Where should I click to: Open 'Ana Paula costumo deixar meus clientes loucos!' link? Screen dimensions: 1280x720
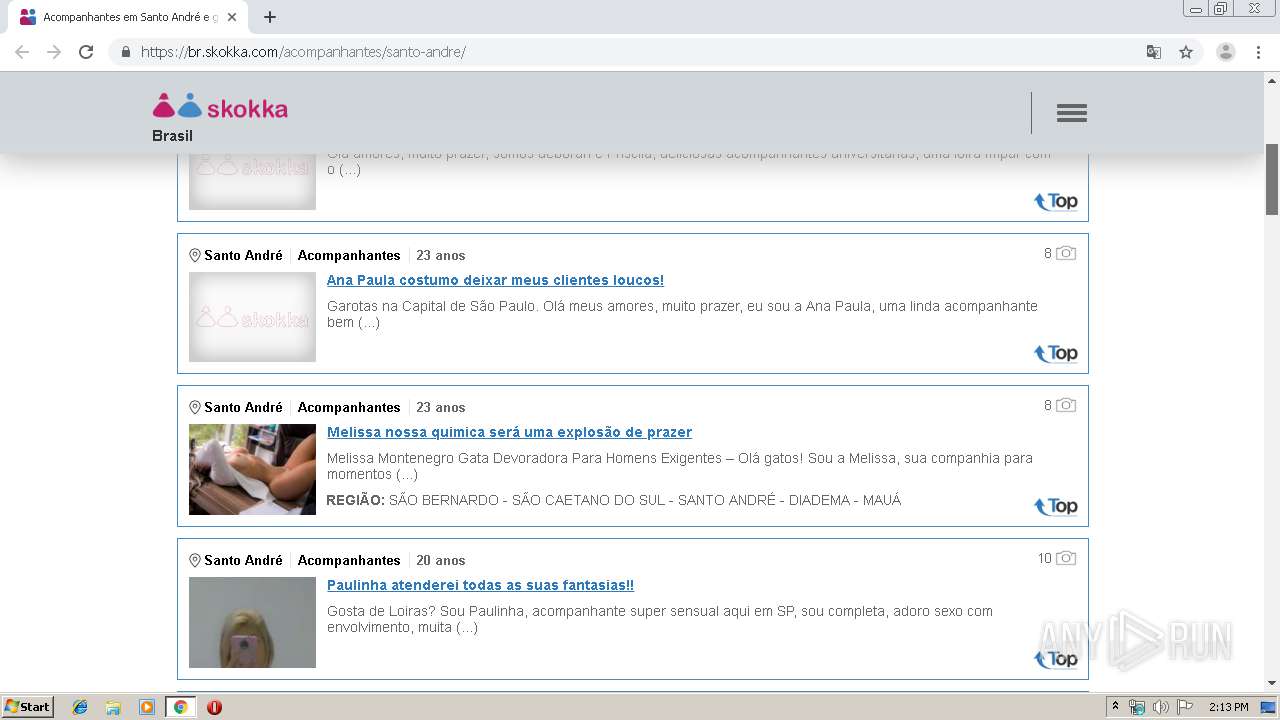tap(495, 280)
